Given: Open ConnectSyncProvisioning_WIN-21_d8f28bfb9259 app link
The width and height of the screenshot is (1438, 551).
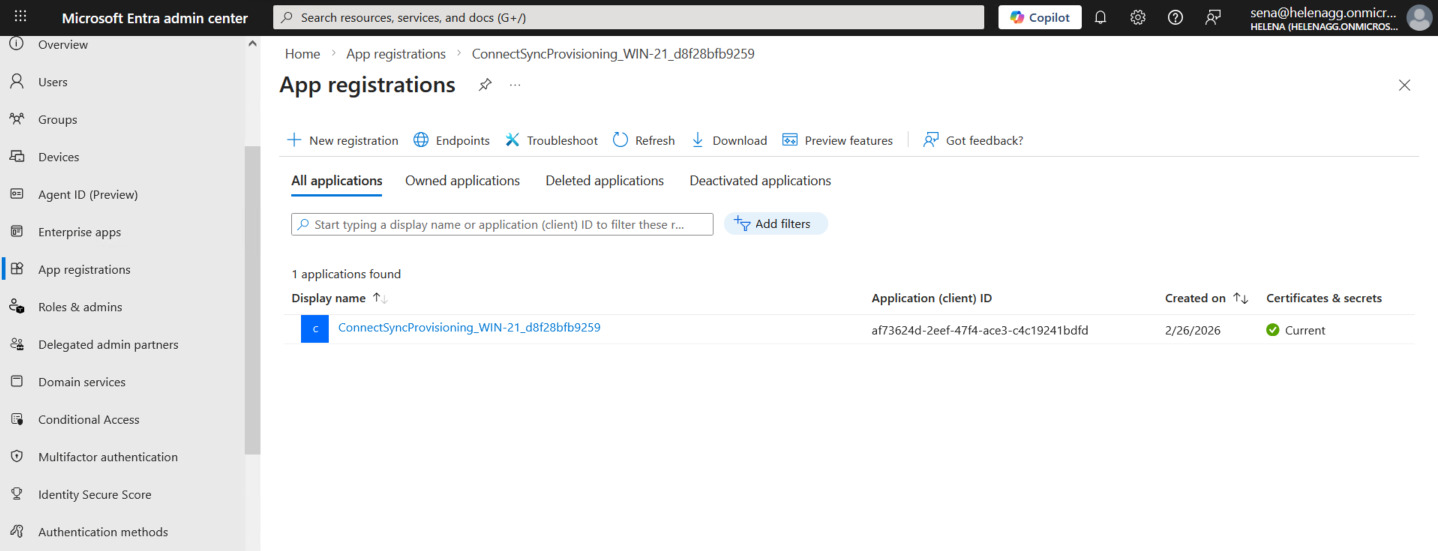Looking at the screenshot, I should click(x=469, y=327).
